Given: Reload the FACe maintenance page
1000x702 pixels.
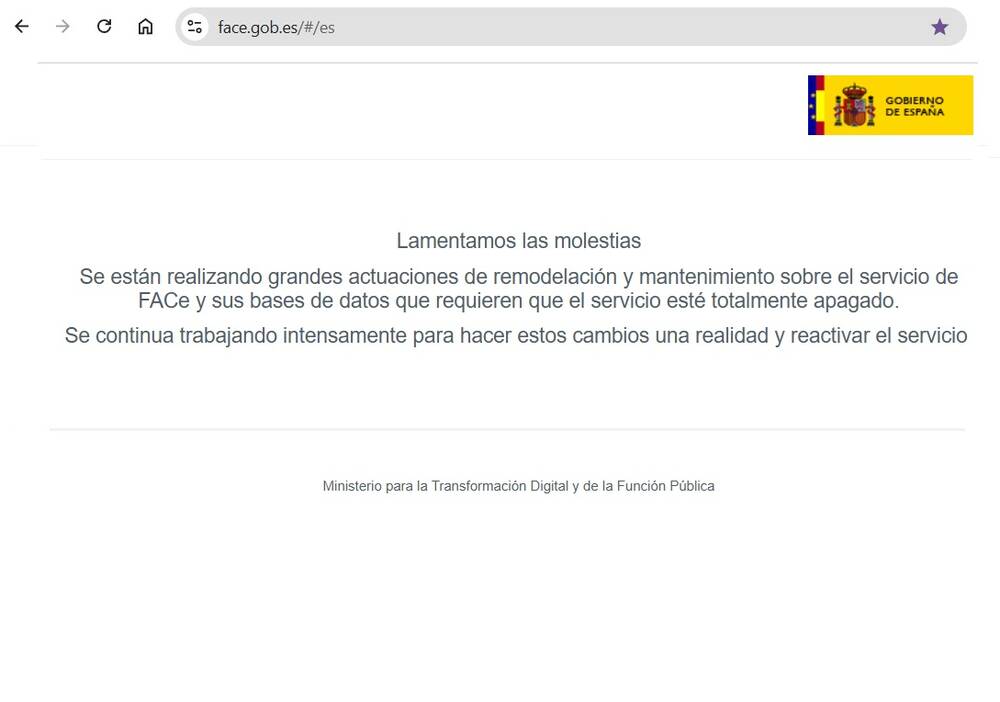Looking at the screenshot, I should click(103, 26).
